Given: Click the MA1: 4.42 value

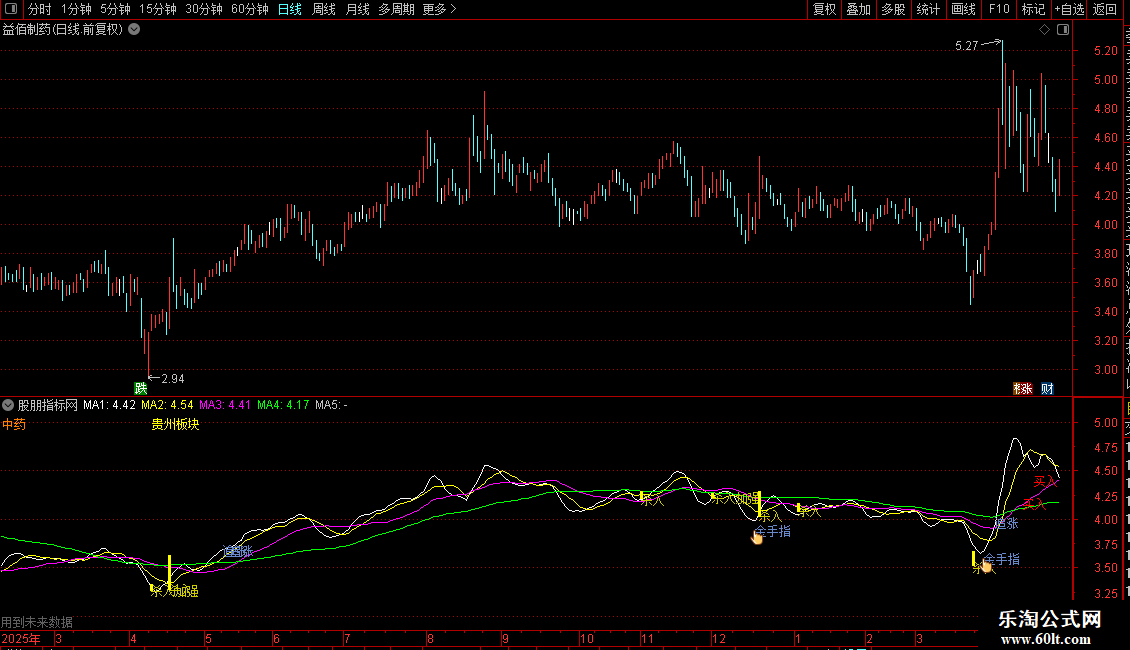Looking at the screenshot, I should (109, 405).
